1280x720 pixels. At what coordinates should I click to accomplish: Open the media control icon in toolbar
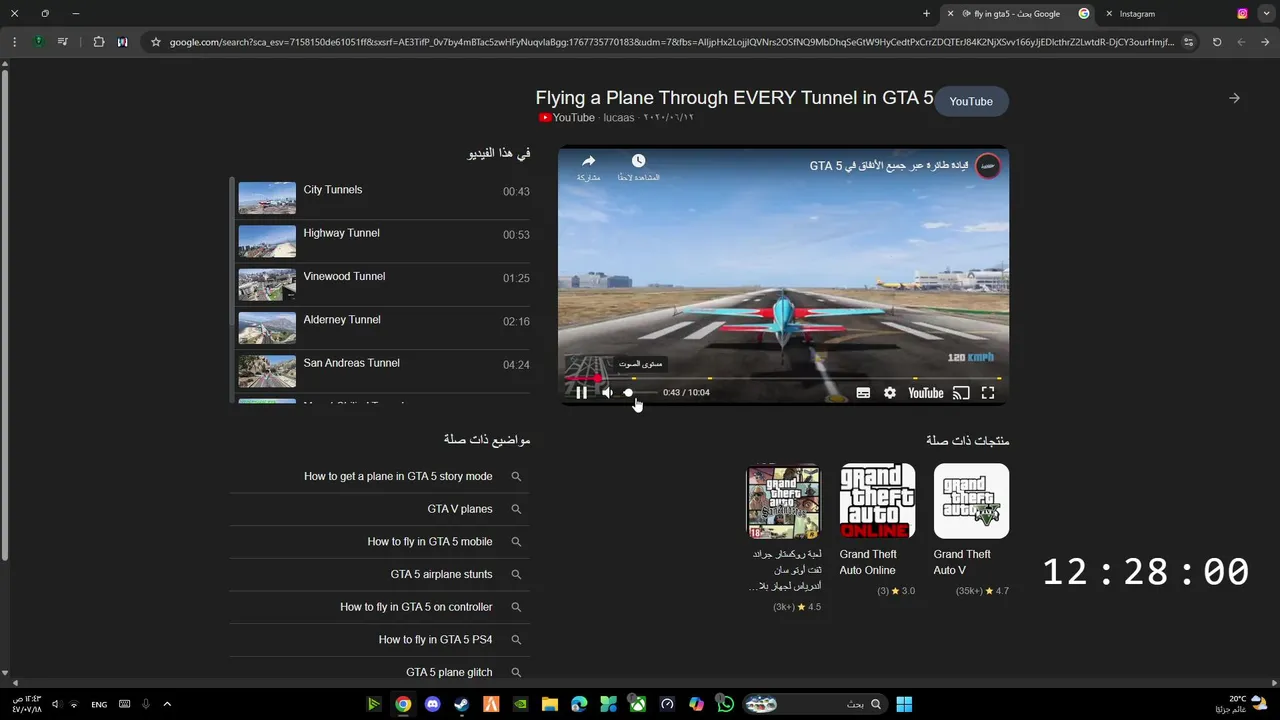tap(63, 42)
